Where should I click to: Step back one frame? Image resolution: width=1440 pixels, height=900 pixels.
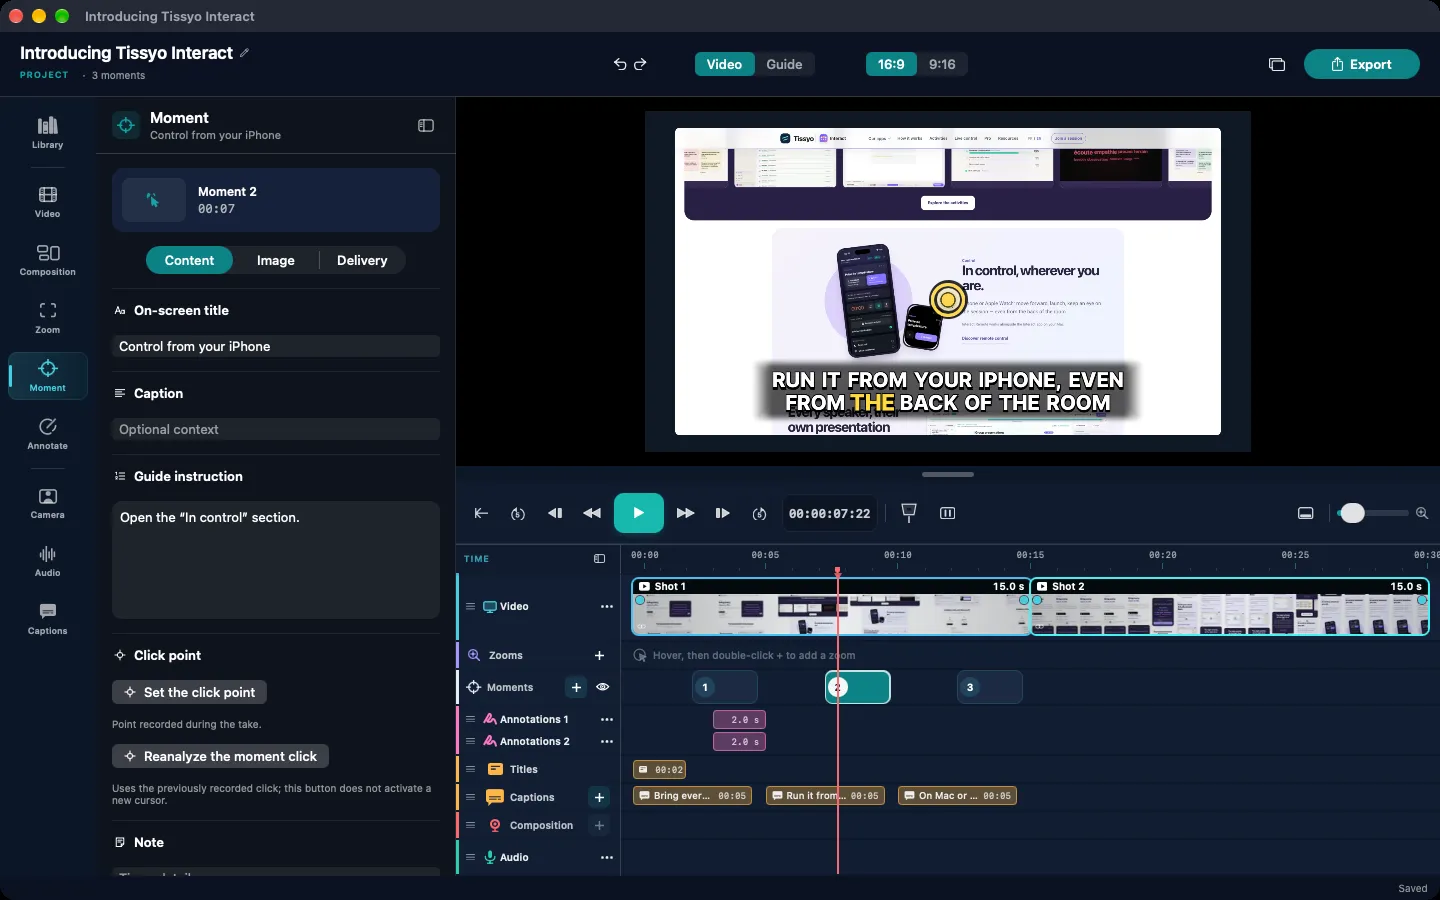pyautogui.click(x=555, y=513)
